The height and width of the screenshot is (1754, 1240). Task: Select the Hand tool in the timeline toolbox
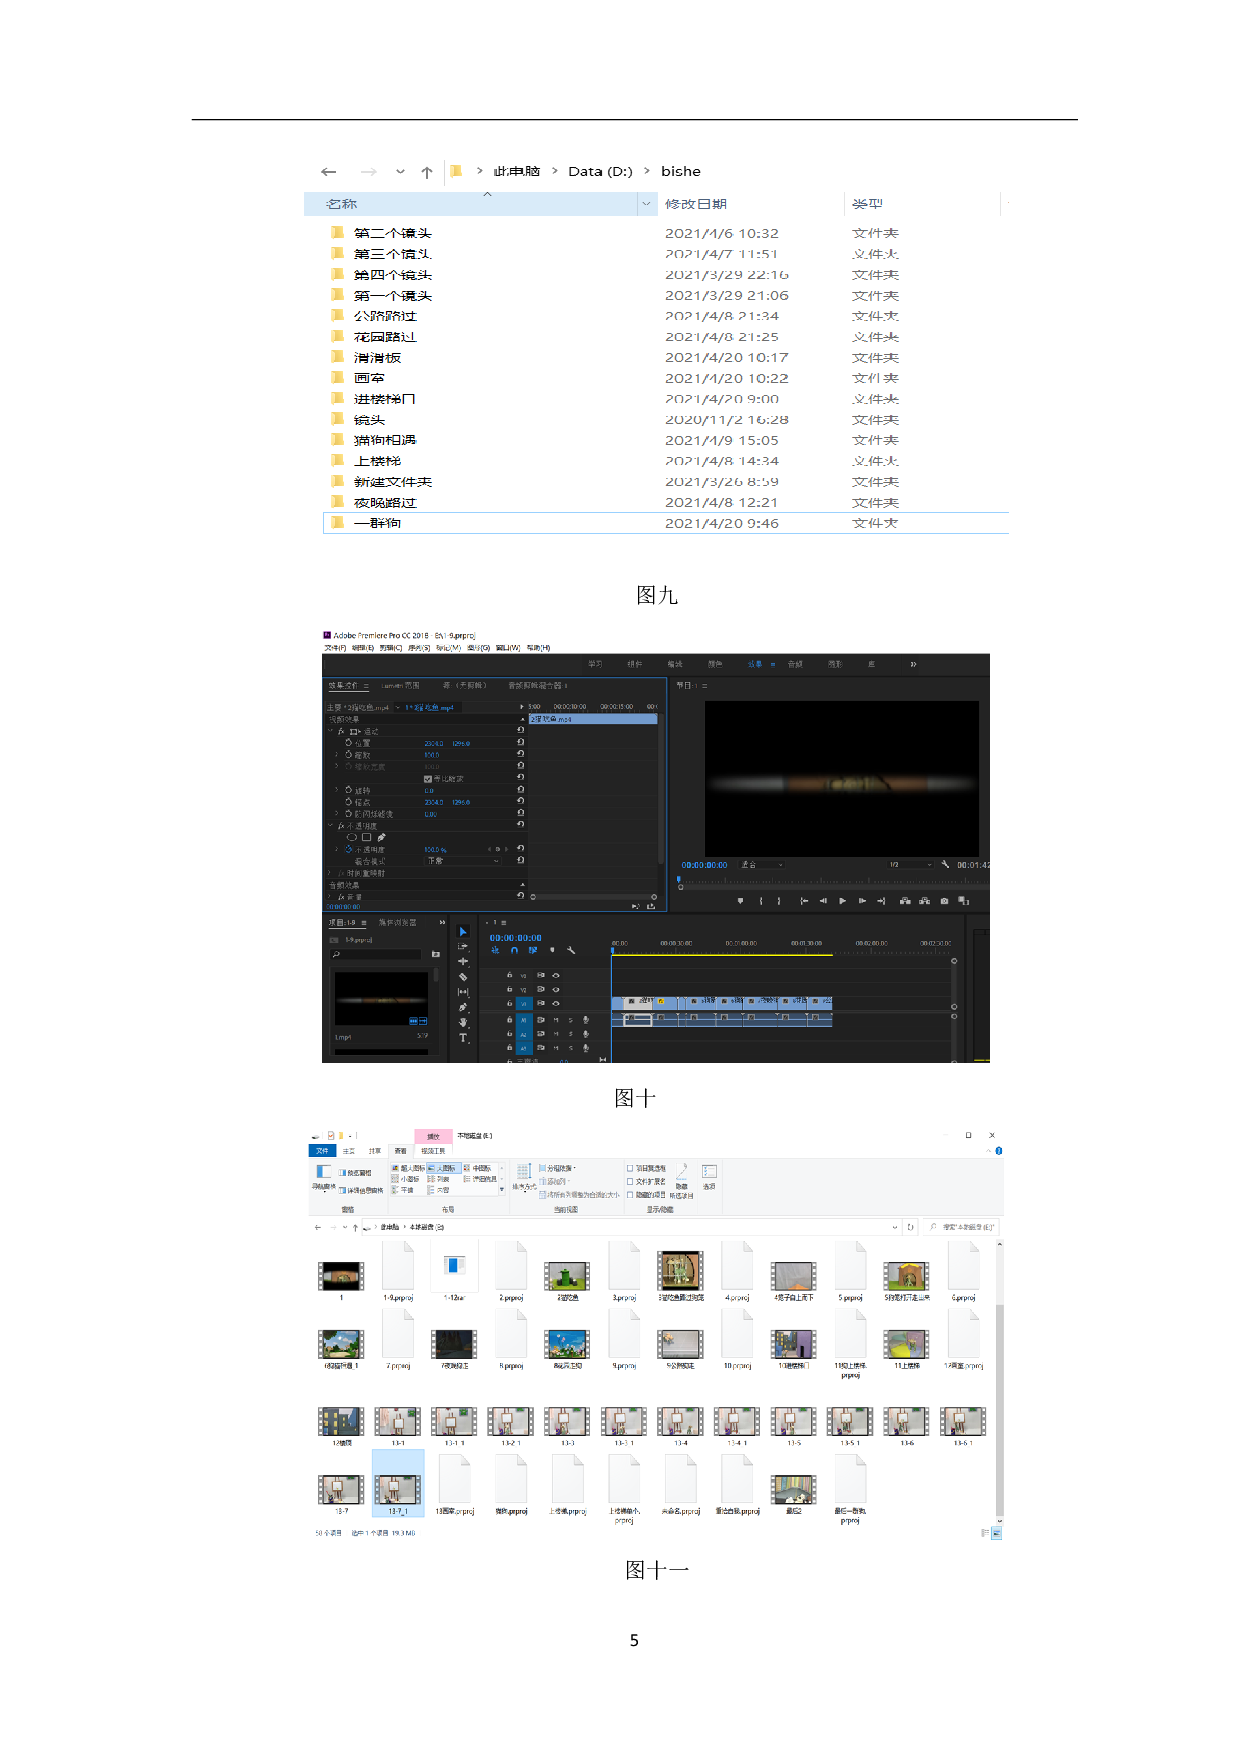[x=463, y=1023]
